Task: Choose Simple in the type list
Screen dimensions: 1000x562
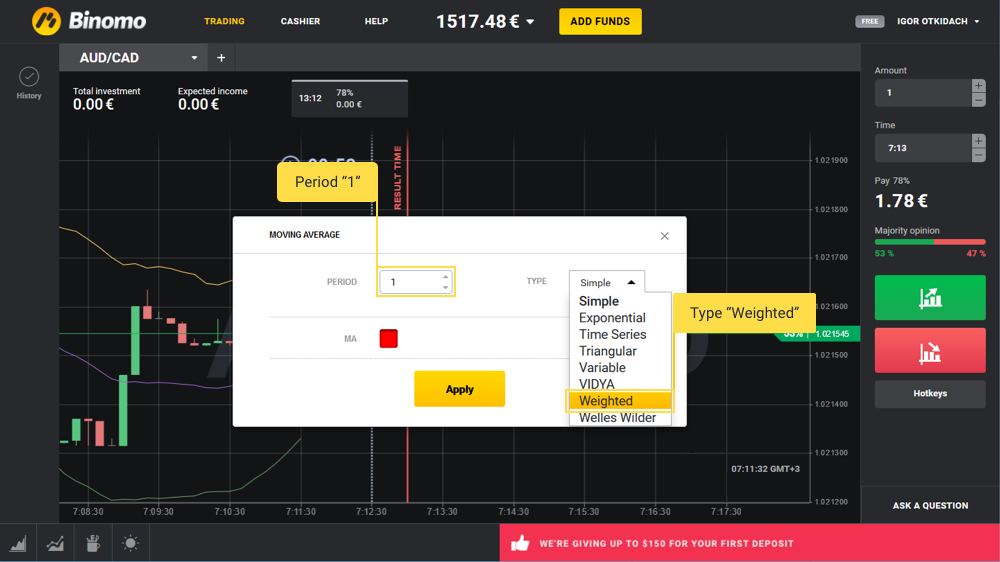Action: (599, 301)
